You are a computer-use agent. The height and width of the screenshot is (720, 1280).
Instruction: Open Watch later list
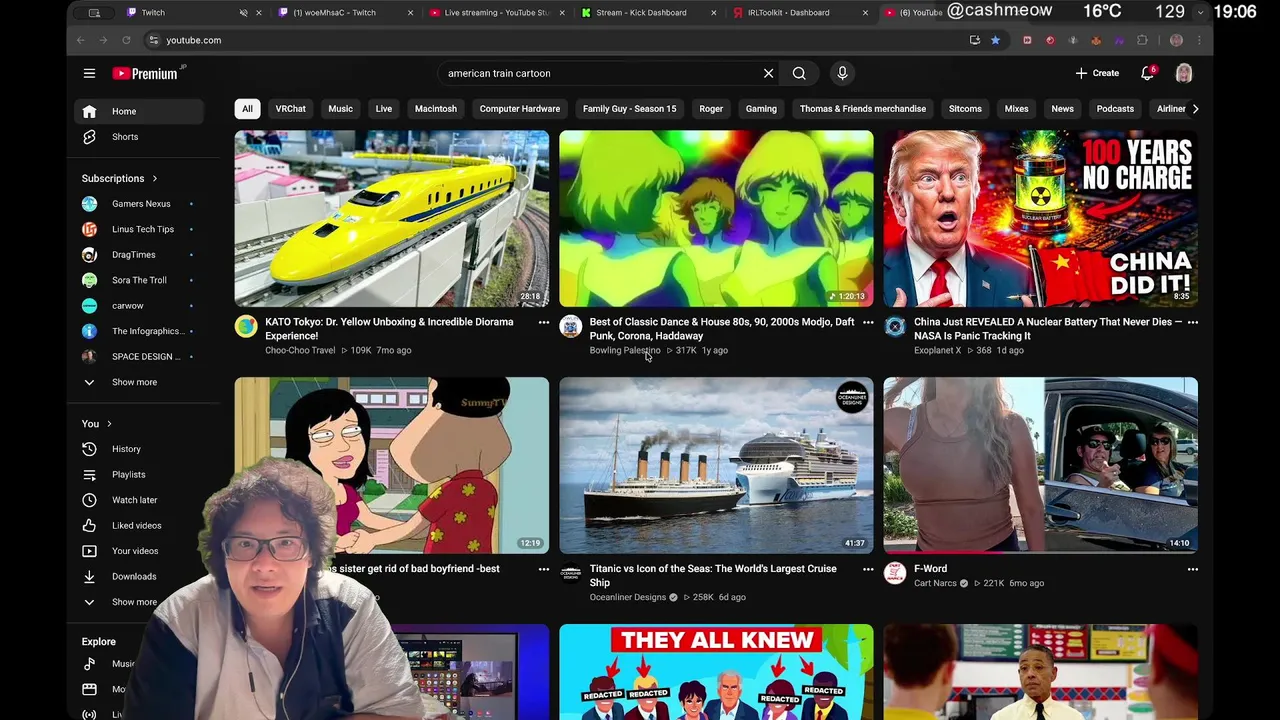[x=139, y=500]
